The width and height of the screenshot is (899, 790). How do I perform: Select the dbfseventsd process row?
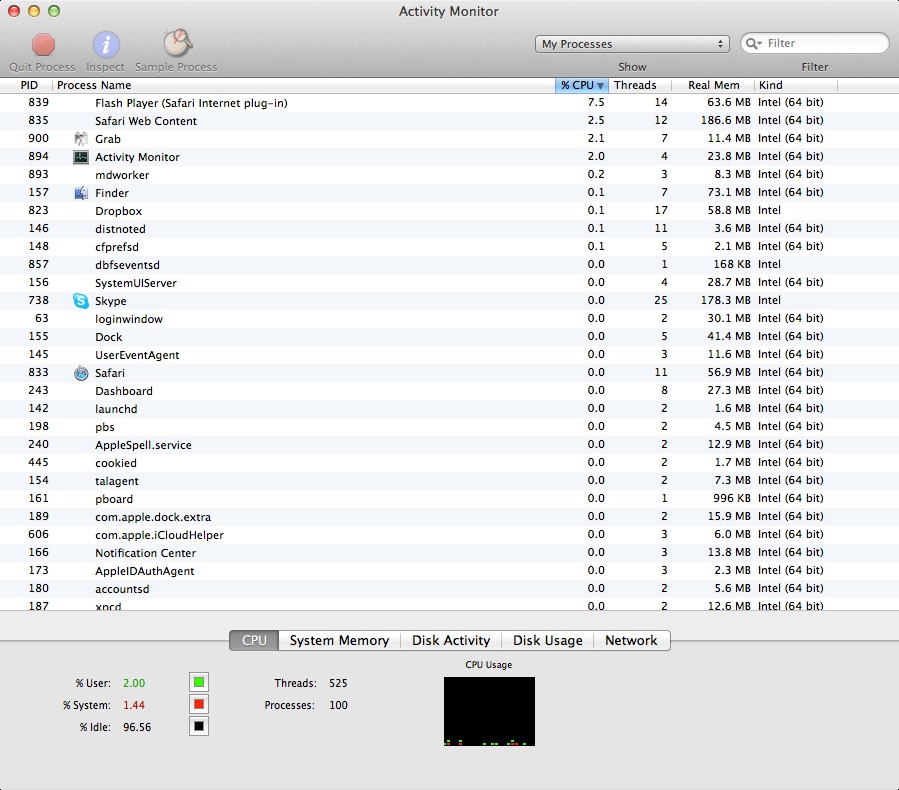point(450,264)
